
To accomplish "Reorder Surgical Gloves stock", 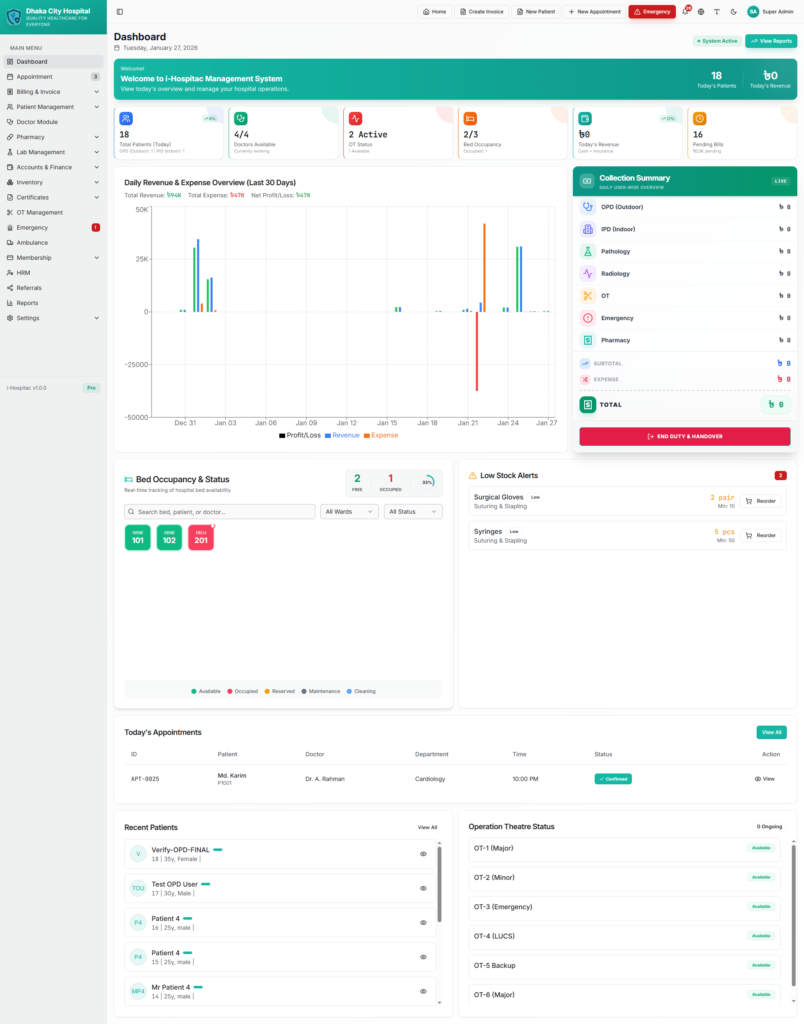I will coord(762,500).
